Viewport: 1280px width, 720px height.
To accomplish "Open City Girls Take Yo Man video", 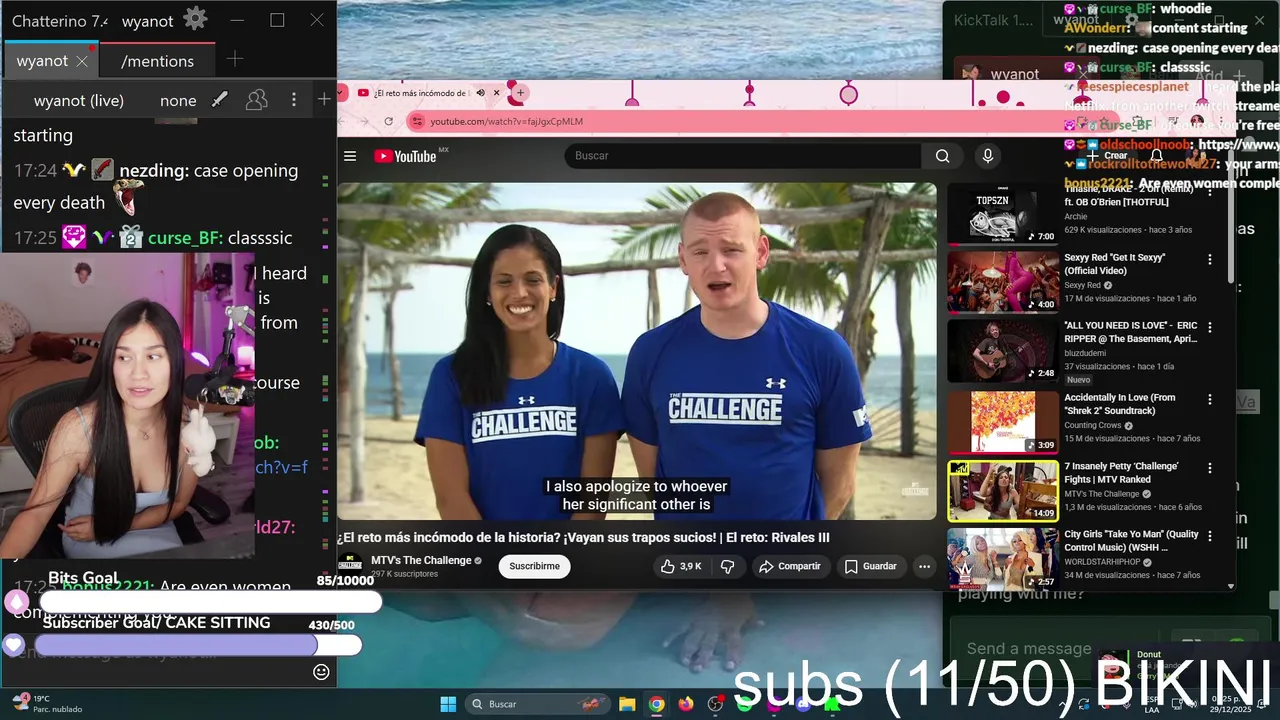I will (x=1003, y=558).
